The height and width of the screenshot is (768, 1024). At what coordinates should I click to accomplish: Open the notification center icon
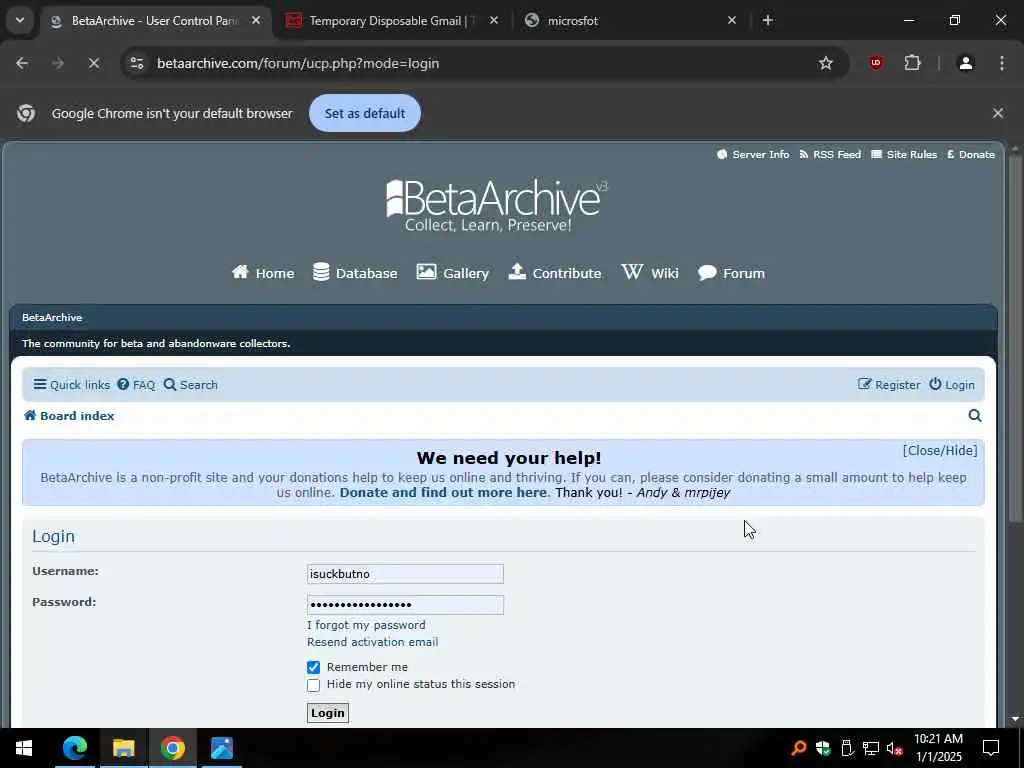pyautogui.click(x=991, y=748)
